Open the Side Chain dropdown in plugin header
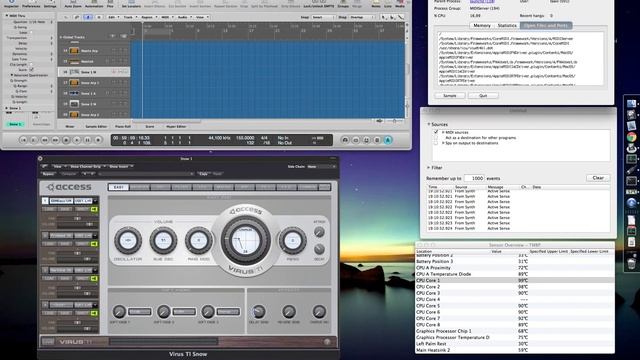Screen dimensions: 640x360 [x=322, y=167]
